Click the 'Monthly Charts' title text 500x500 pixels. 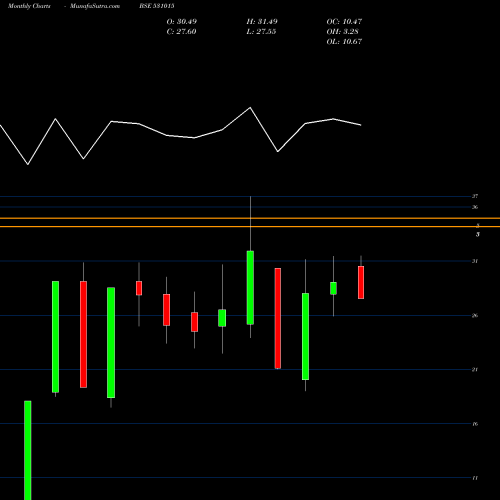[x=29, y=6]
